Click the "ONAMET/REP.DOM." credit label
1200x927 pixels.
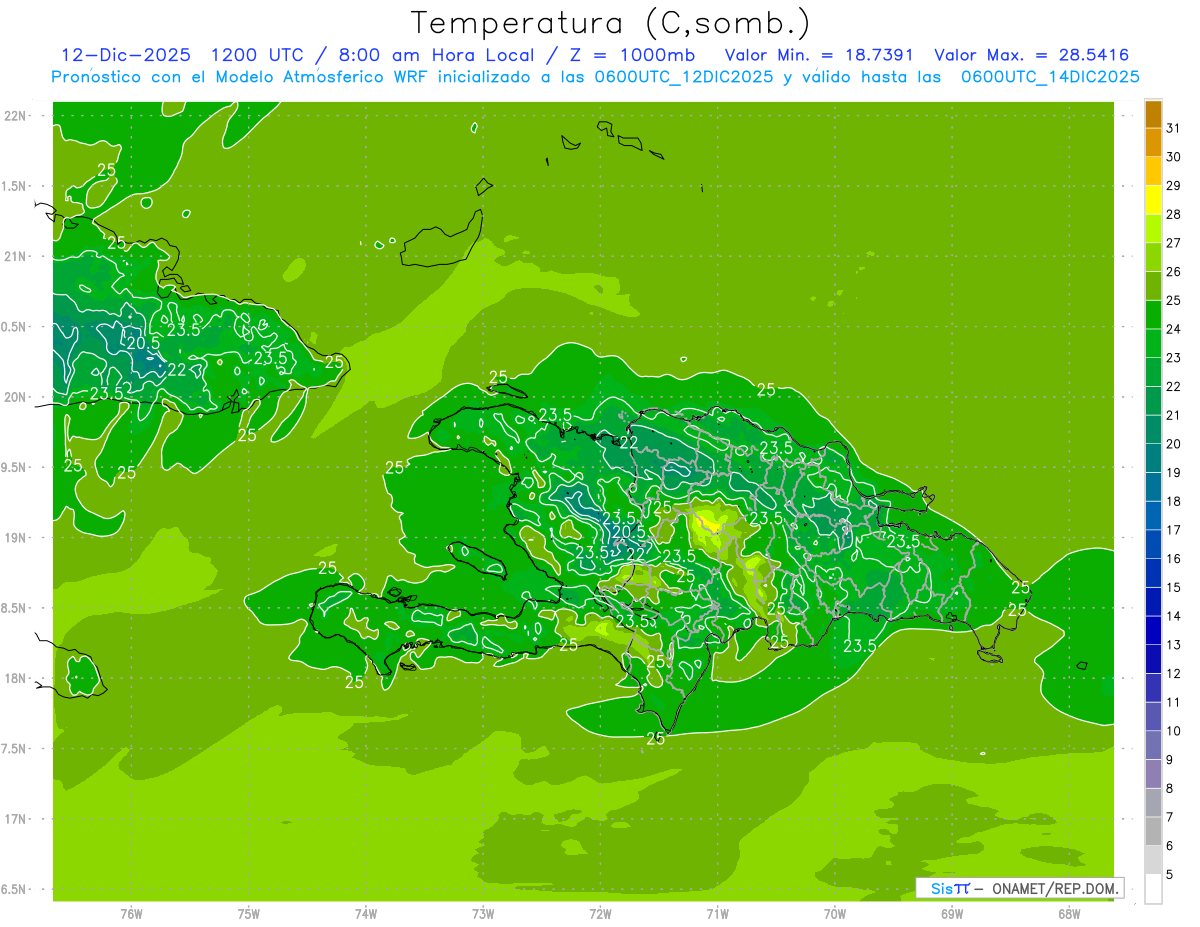(x=1055, y=888)
